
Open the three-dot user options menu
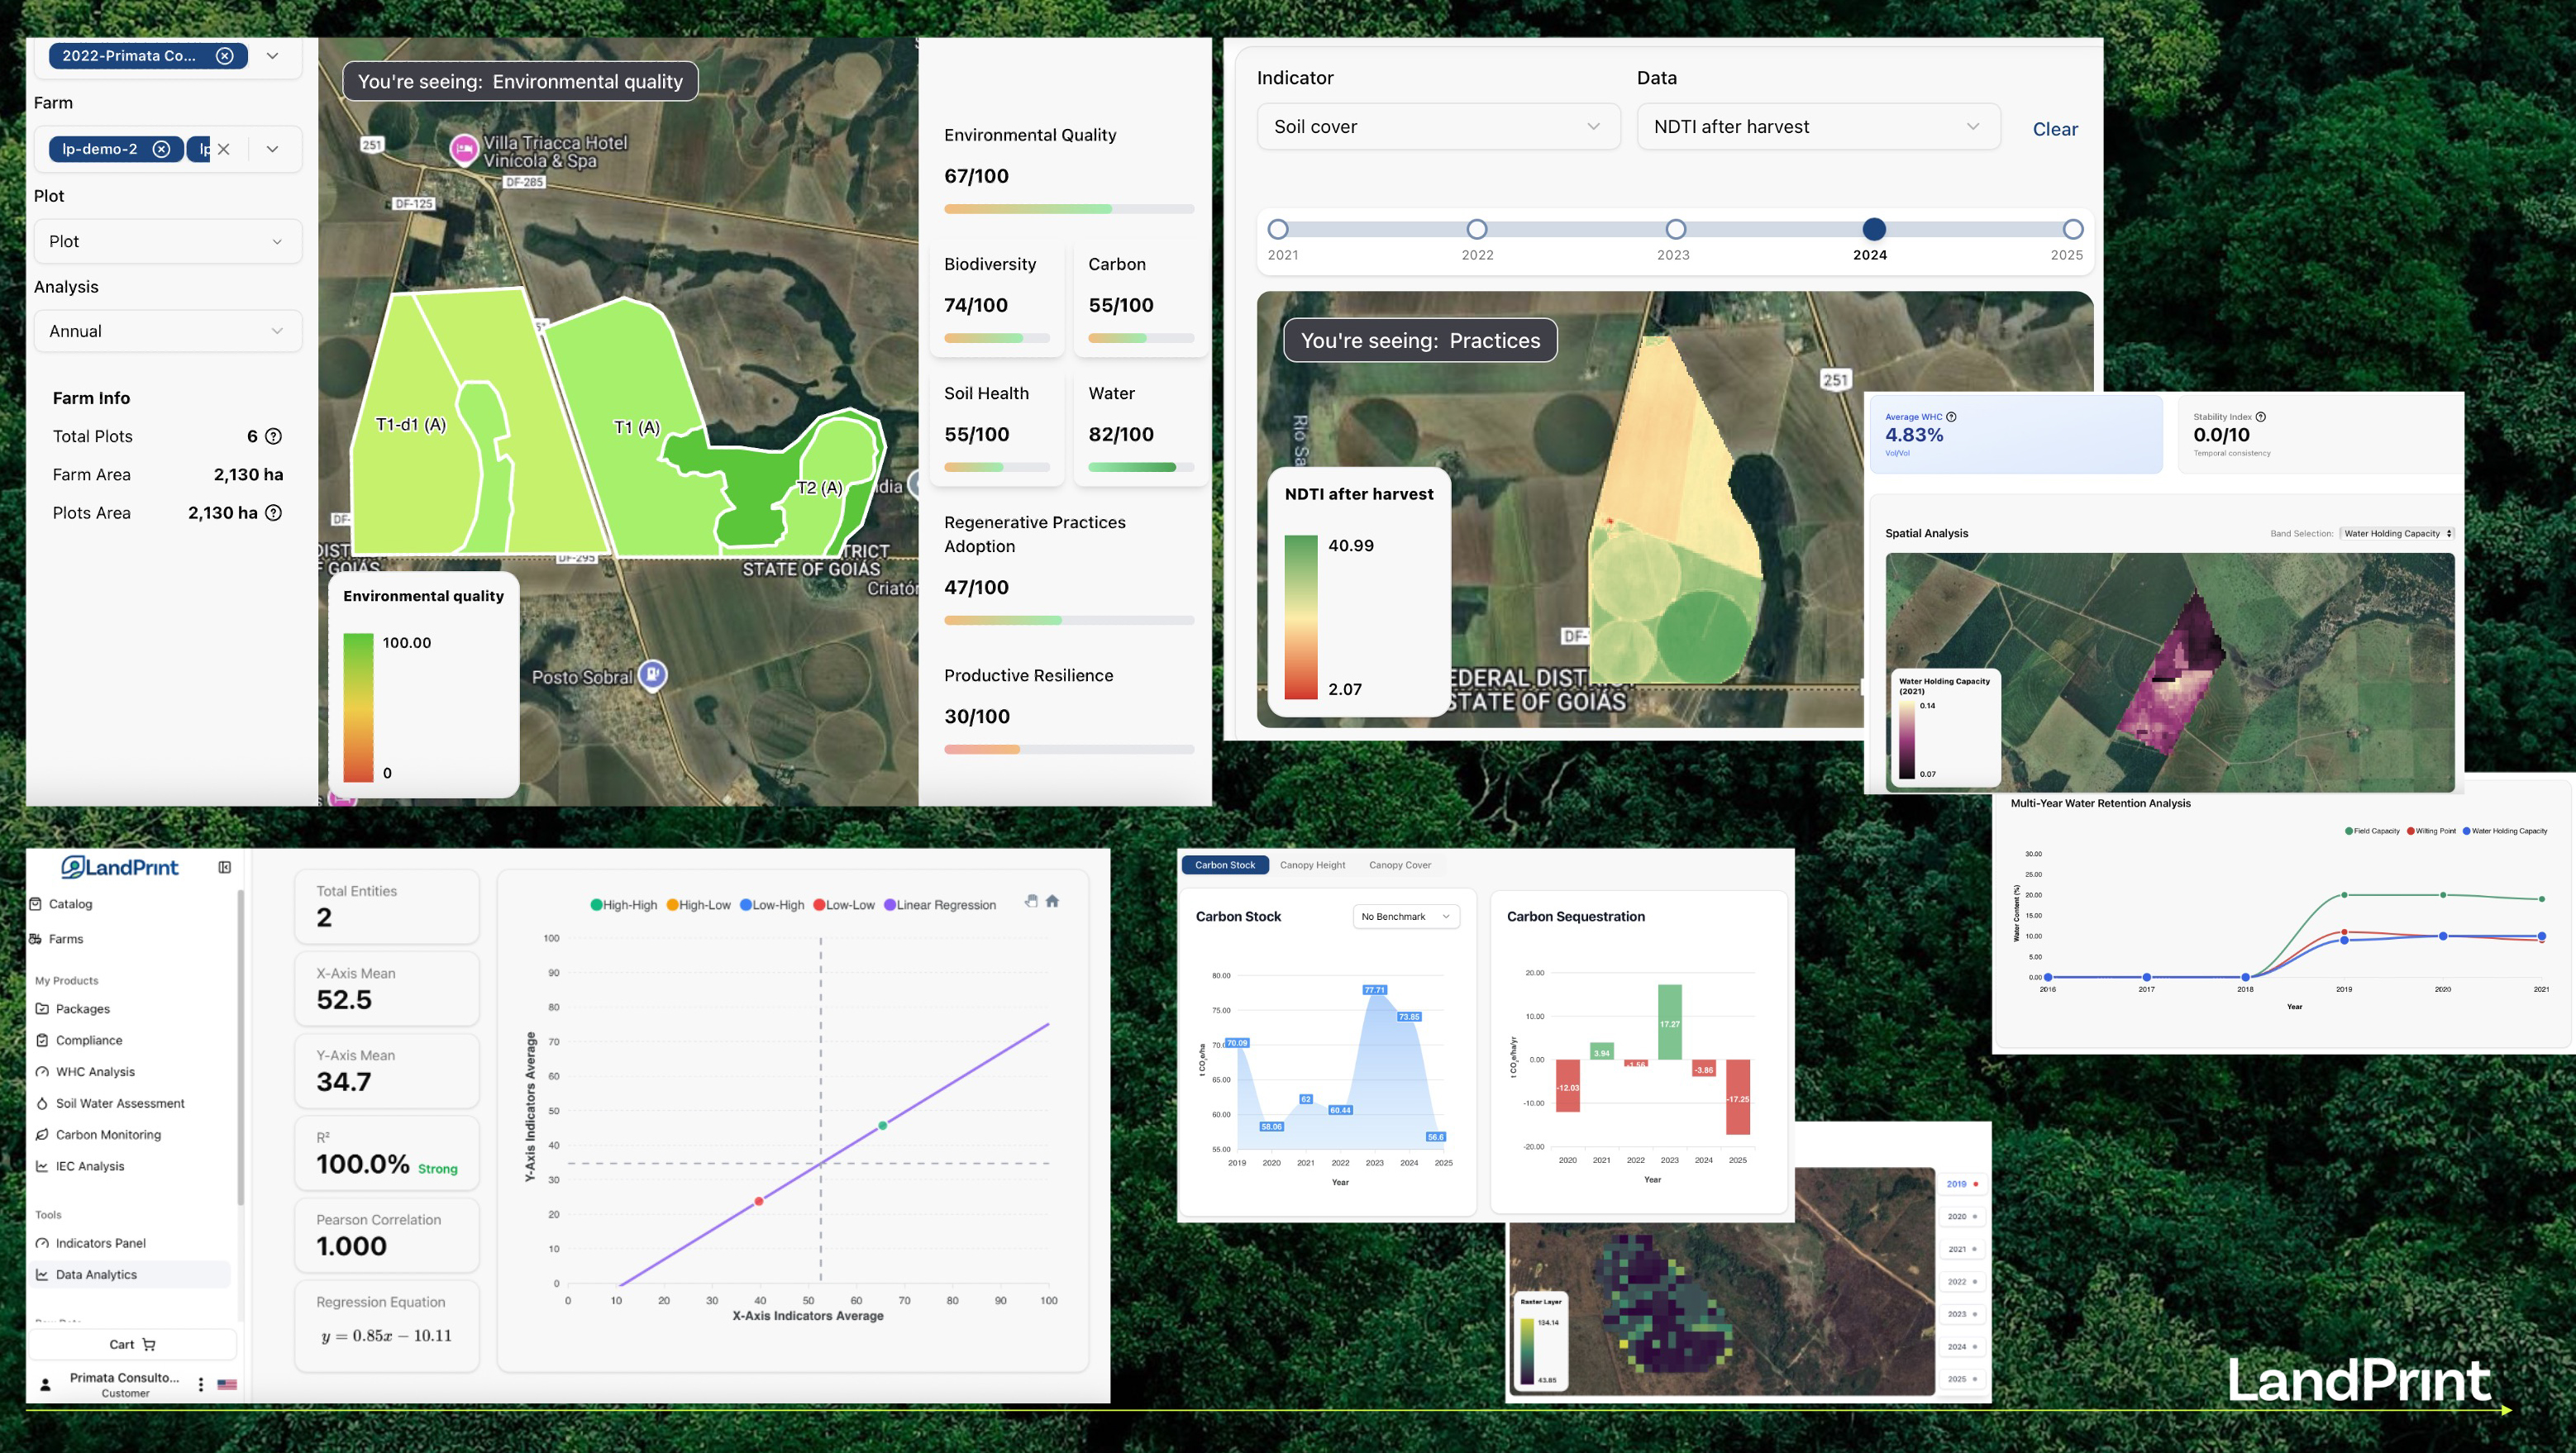201,1384
